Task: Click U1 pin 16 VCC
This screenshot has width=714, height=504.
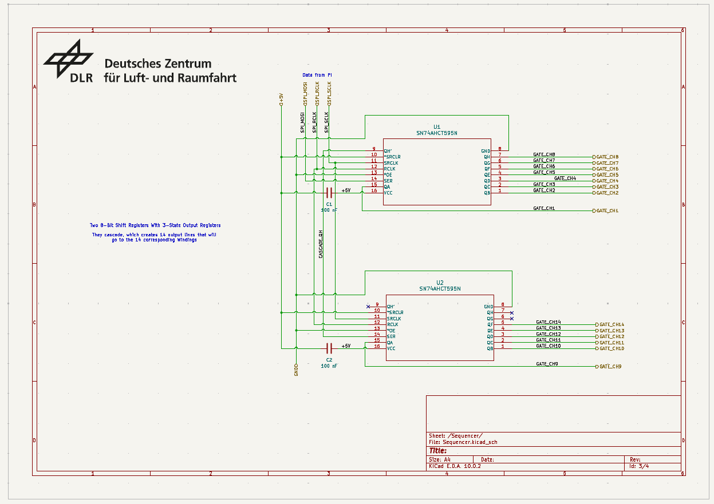Action: click(x=378, y=193)
